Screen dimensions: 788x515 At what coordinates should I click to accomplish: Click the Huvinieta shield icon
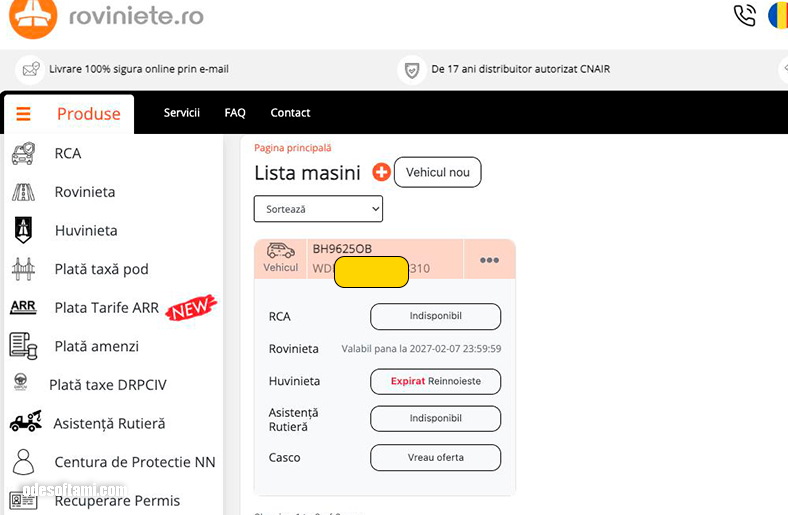coord(23,230)
